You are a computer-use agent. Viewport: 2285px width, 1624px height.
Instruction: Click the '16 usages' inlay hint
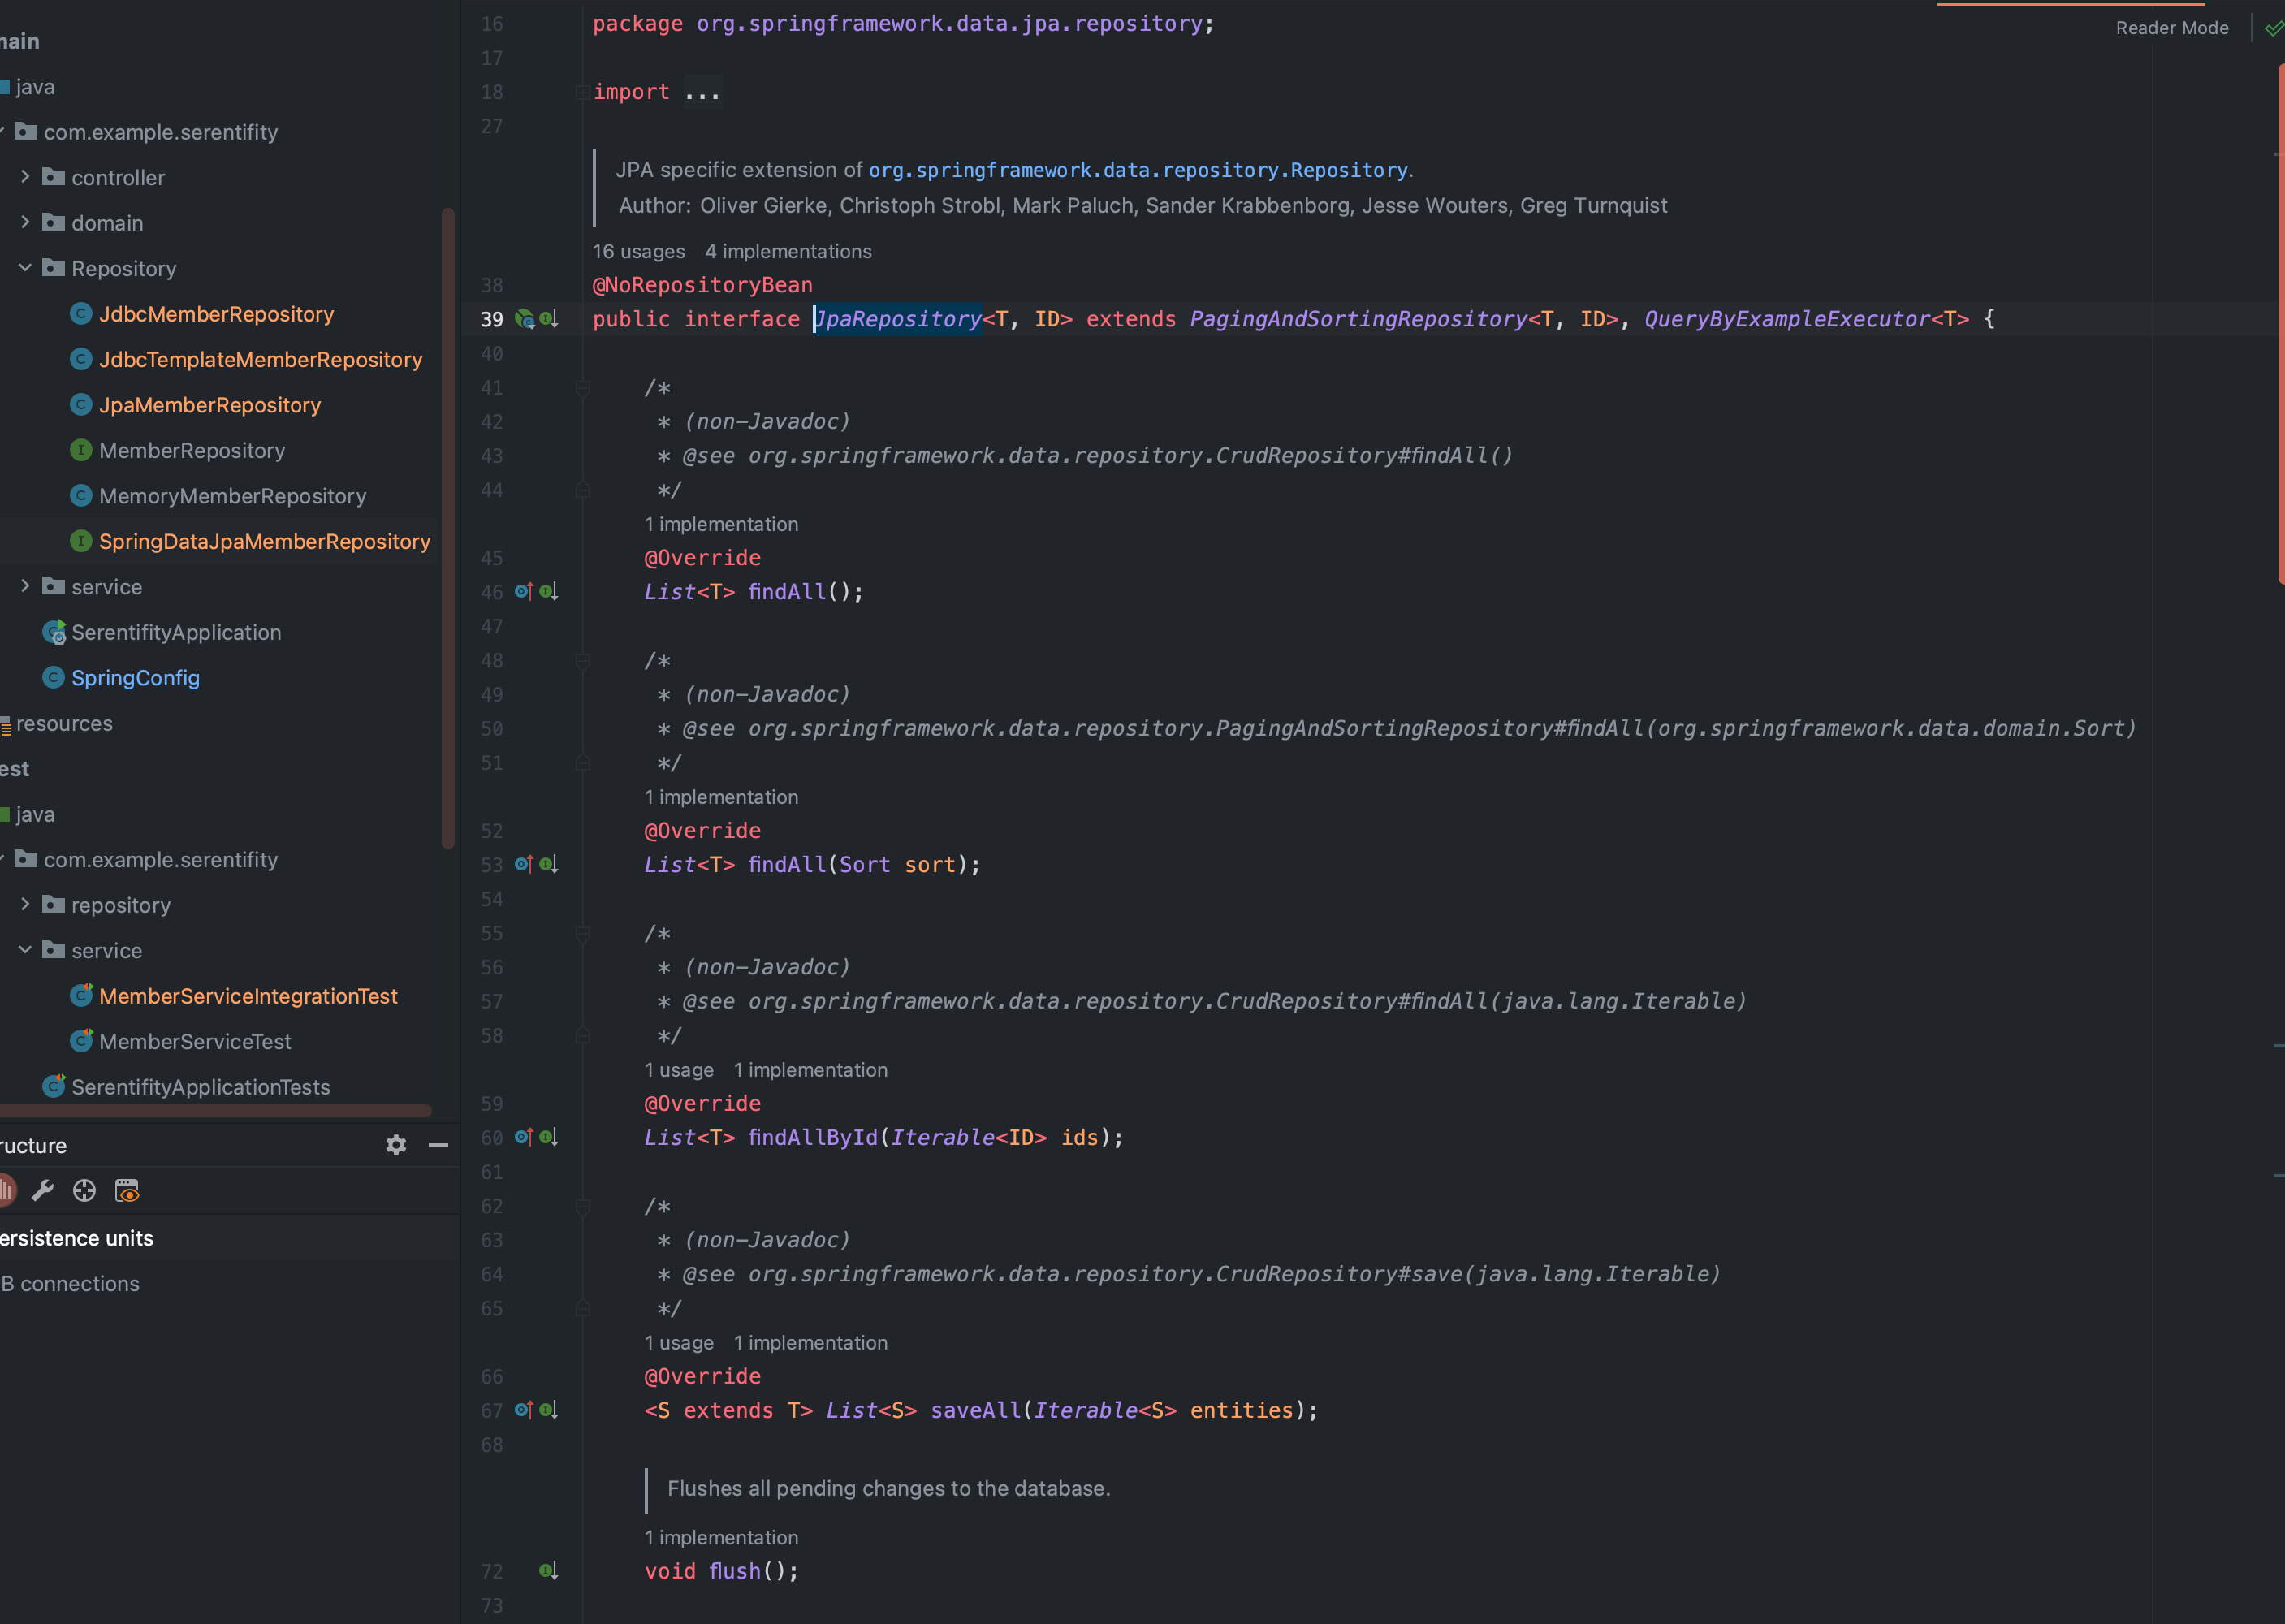click(x=639, y=251)
